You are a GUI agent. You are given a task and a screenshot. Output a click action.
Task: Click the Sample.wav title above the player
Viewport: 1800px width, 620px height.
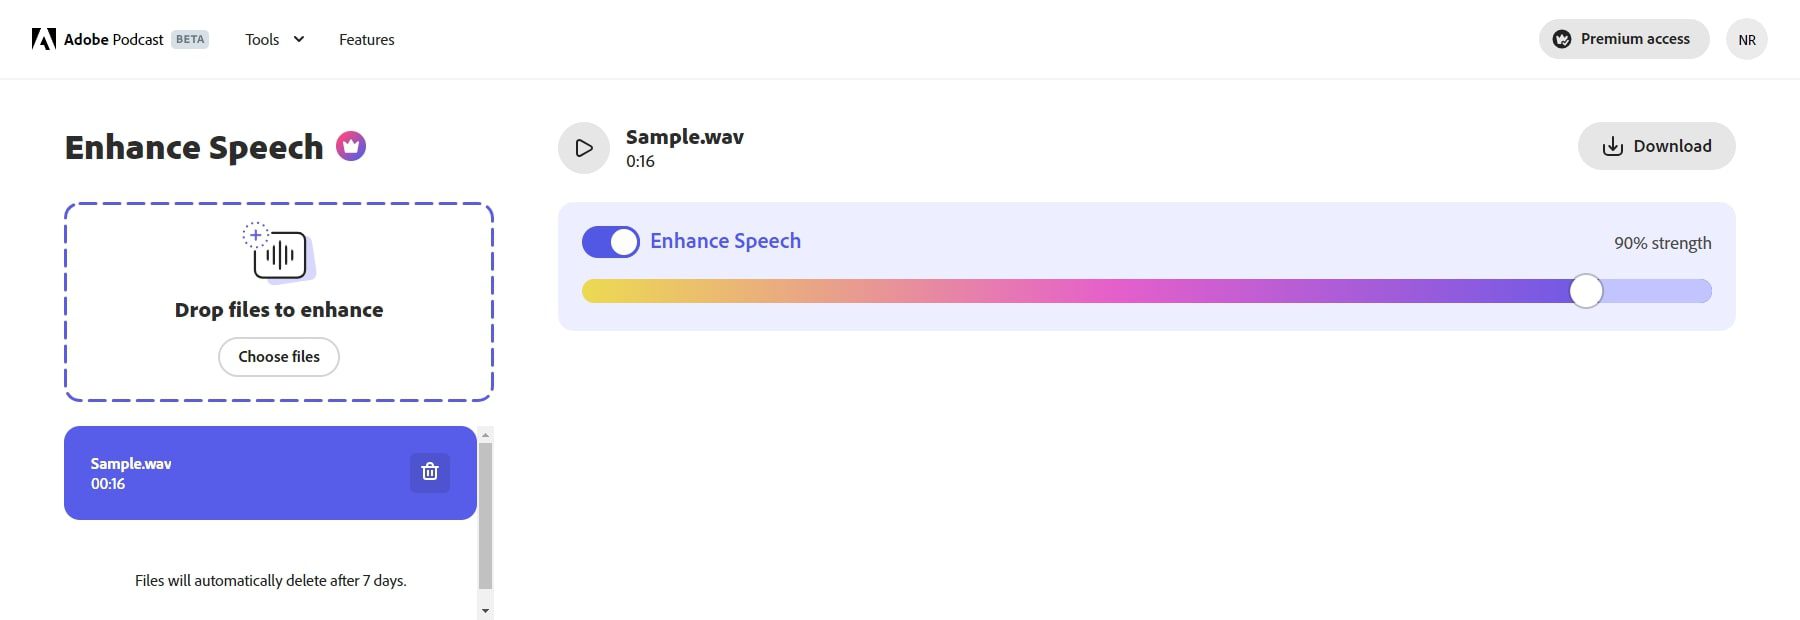pos(683,136)
